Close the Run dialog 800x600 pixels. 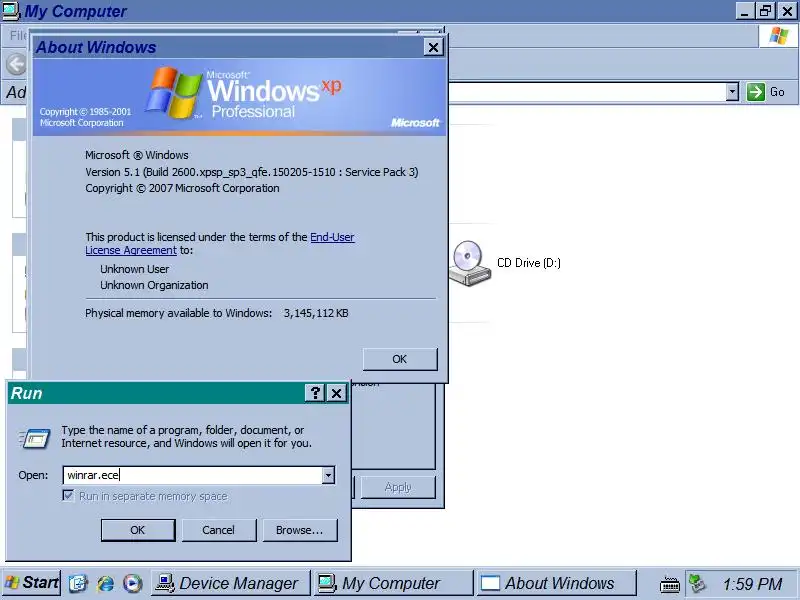coord(336,393)
